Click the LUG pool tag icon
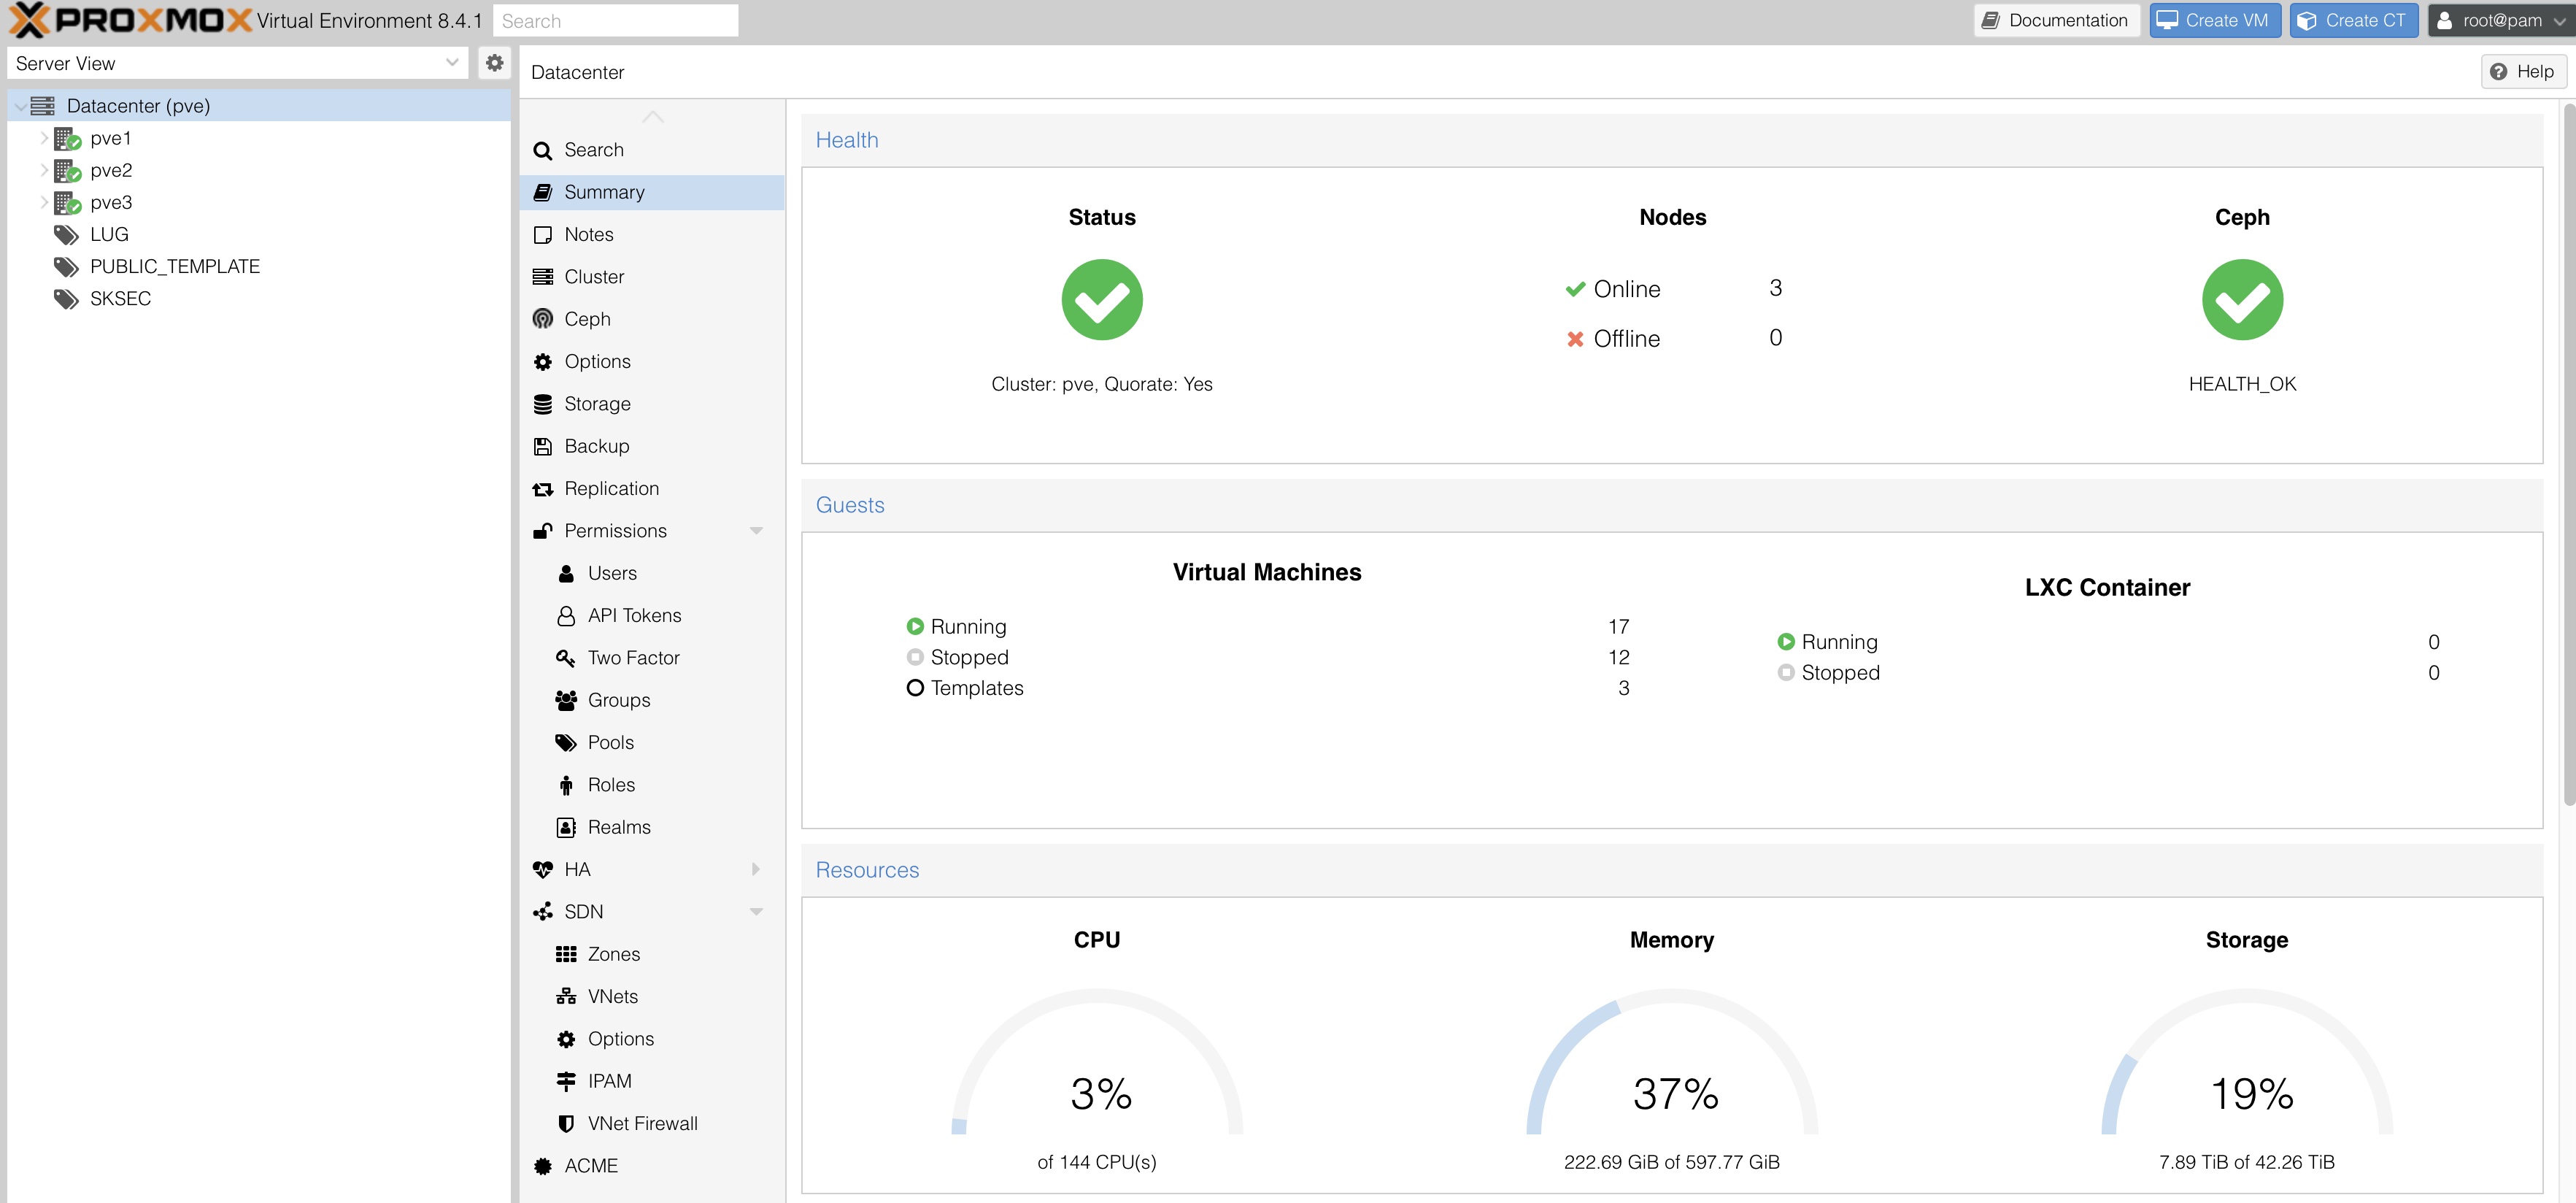 click(66, 234)
